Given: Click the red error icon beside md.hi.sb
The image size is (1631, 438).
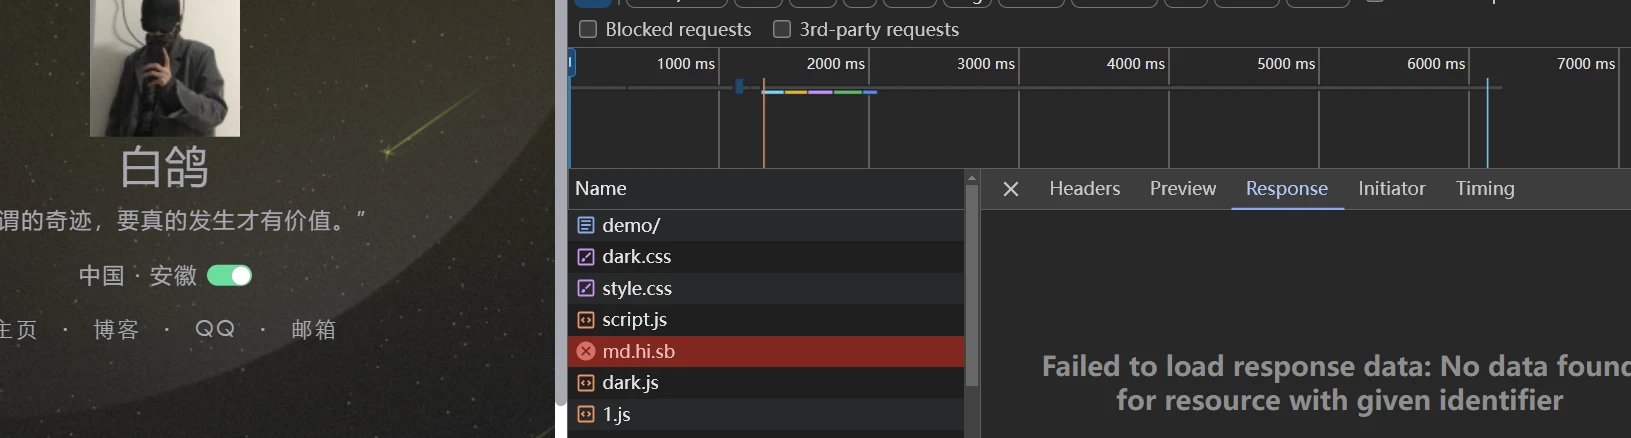Looking at the screenshot, I should click(x=586, y=351).
